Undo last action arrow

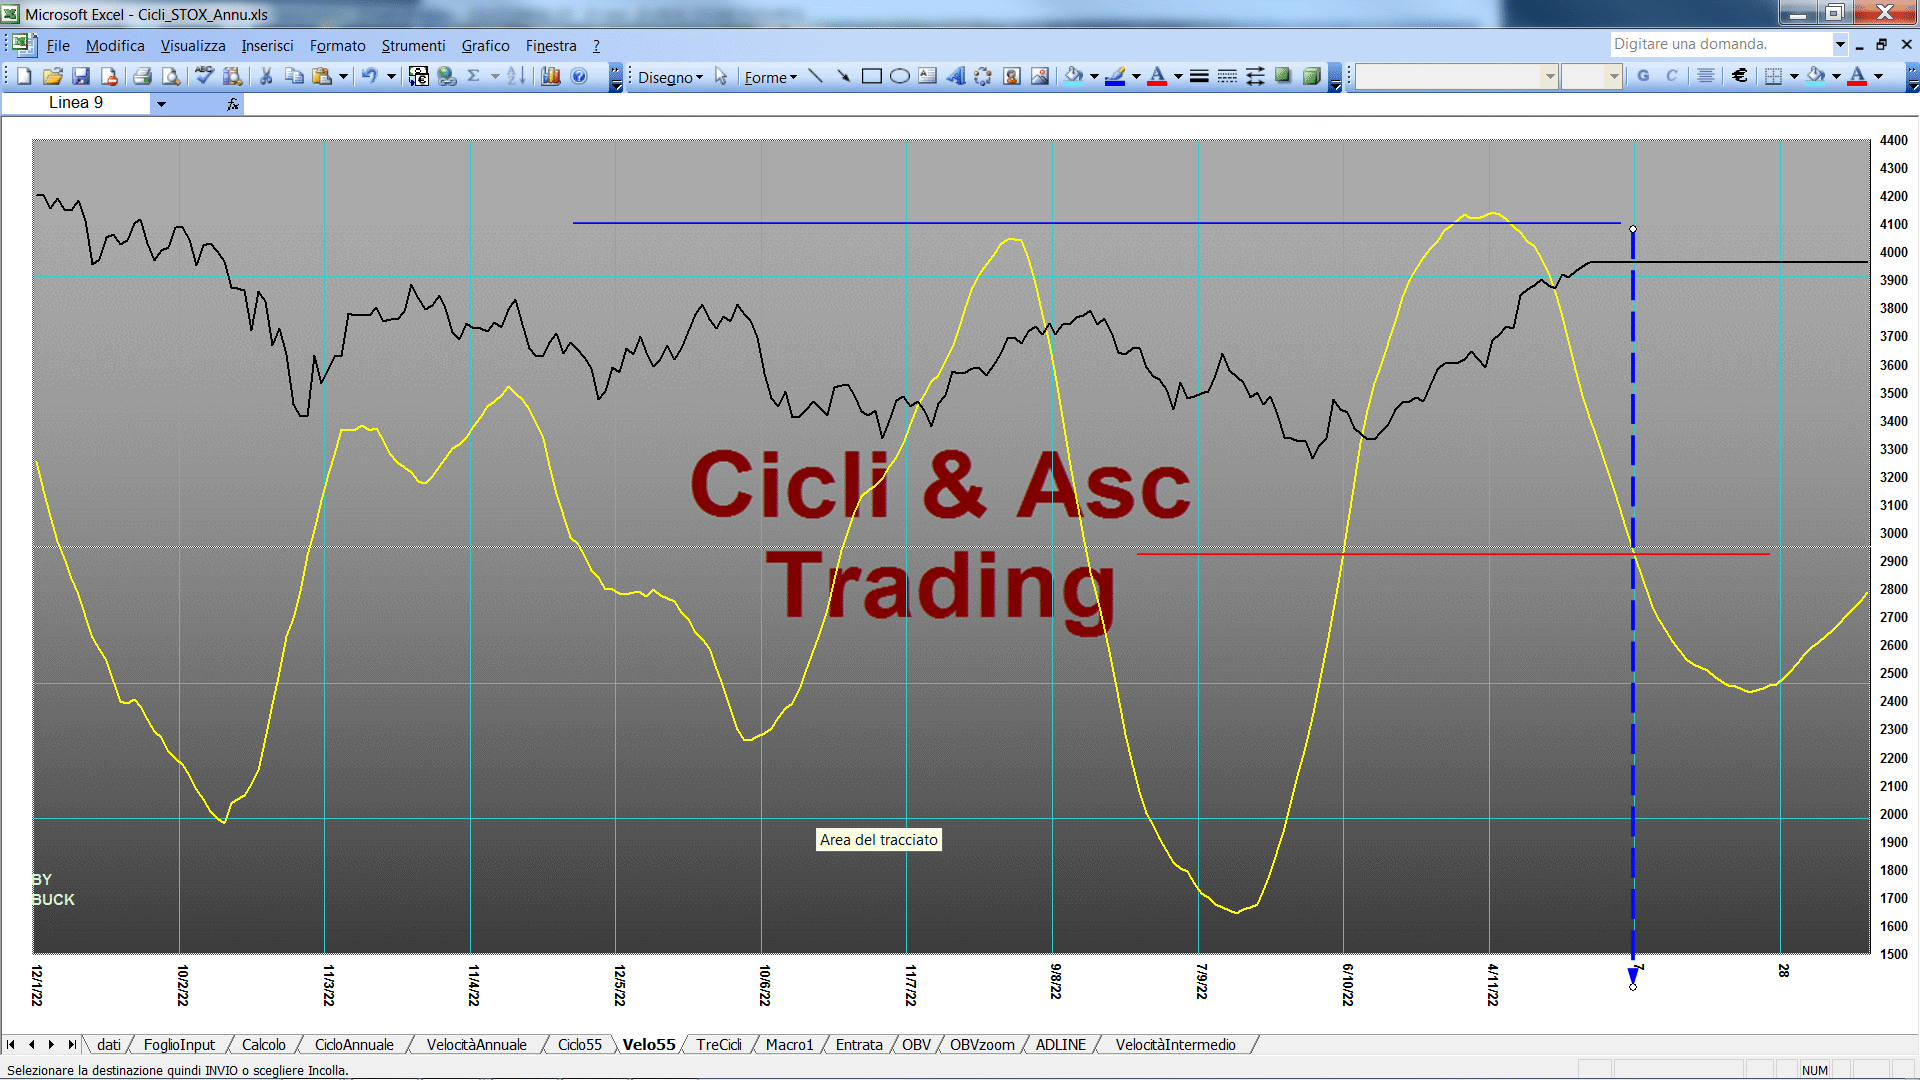click(369, 76)
